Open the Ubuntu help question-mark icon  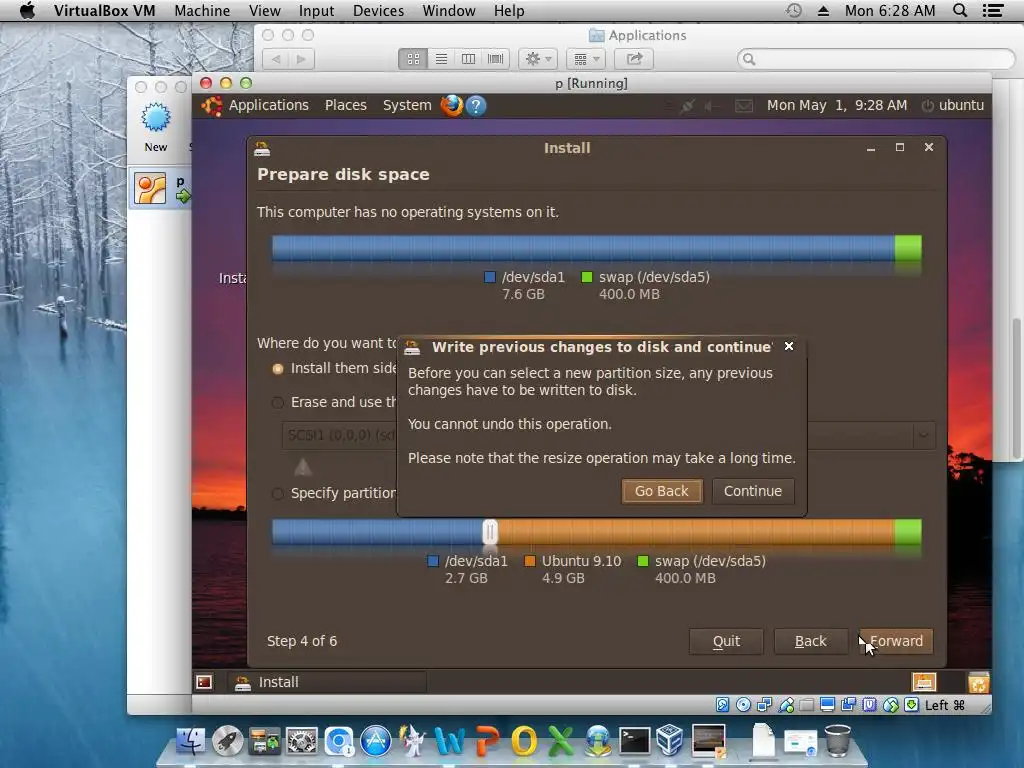[x=476, y=105]
